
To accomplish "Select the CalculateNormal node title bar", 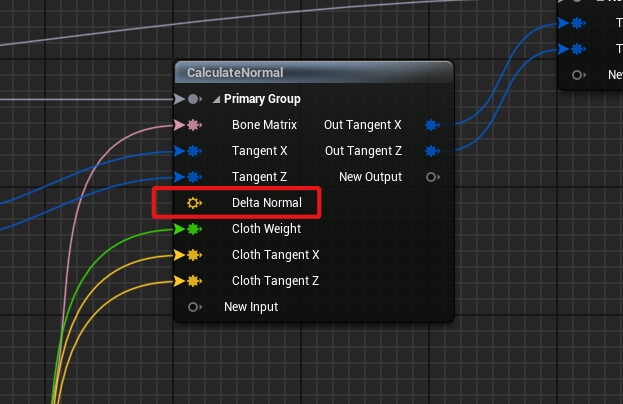I will tap(314, 73).
